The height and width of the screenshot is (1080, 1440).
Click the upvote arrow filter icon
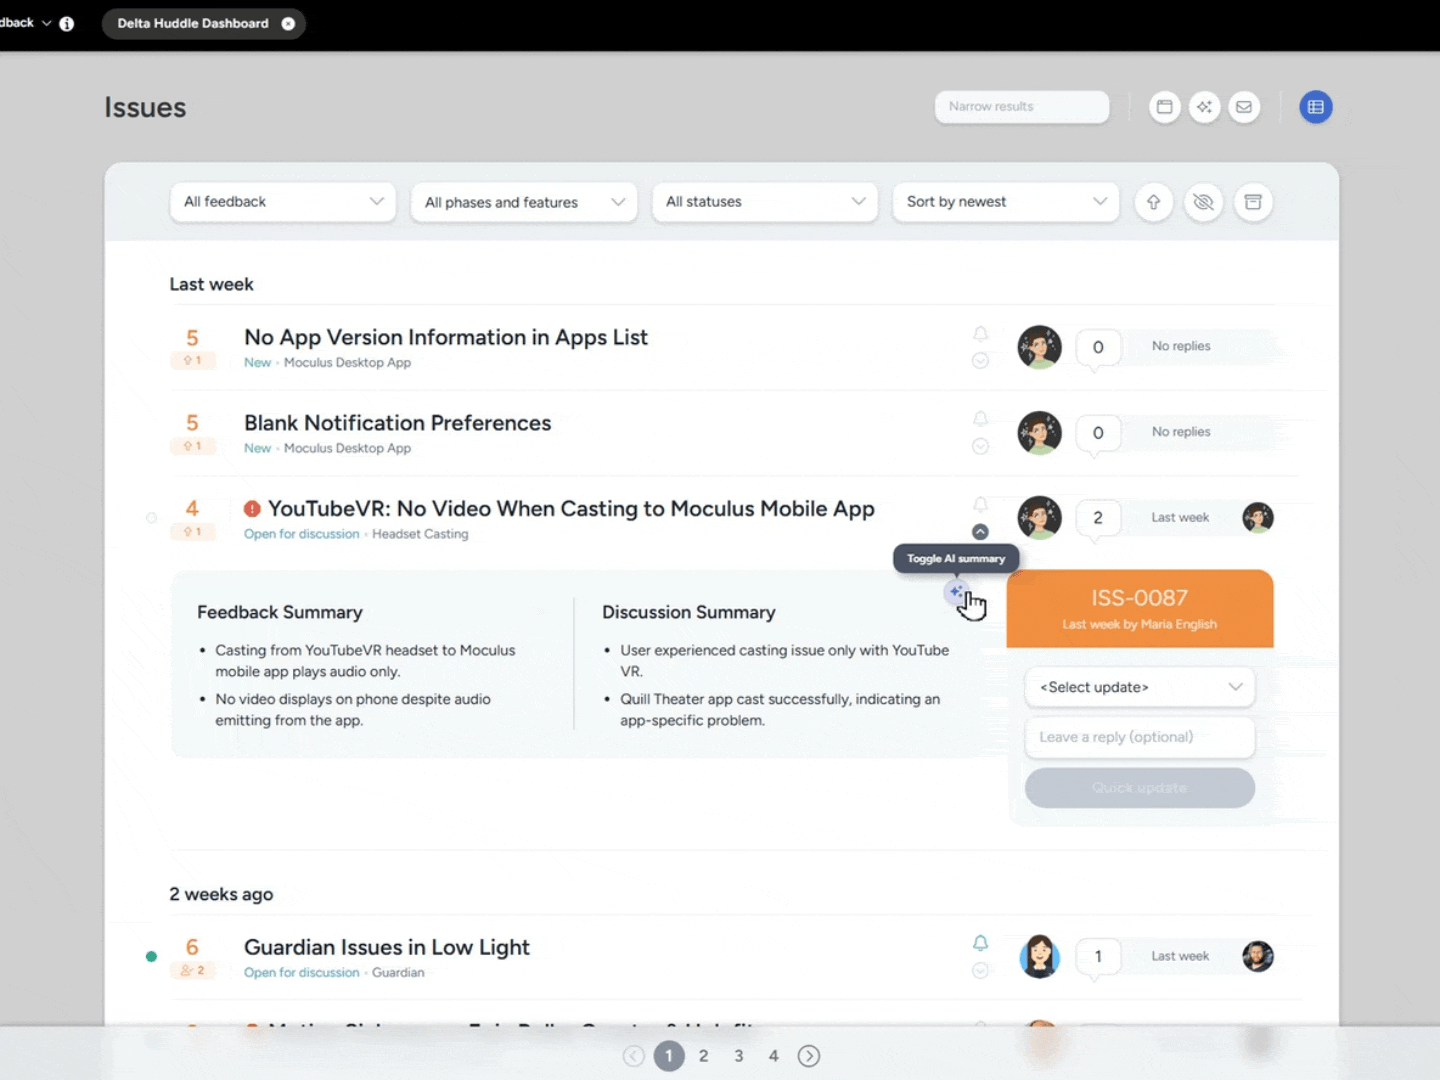pyautogui.click(x=1153, y=202)
